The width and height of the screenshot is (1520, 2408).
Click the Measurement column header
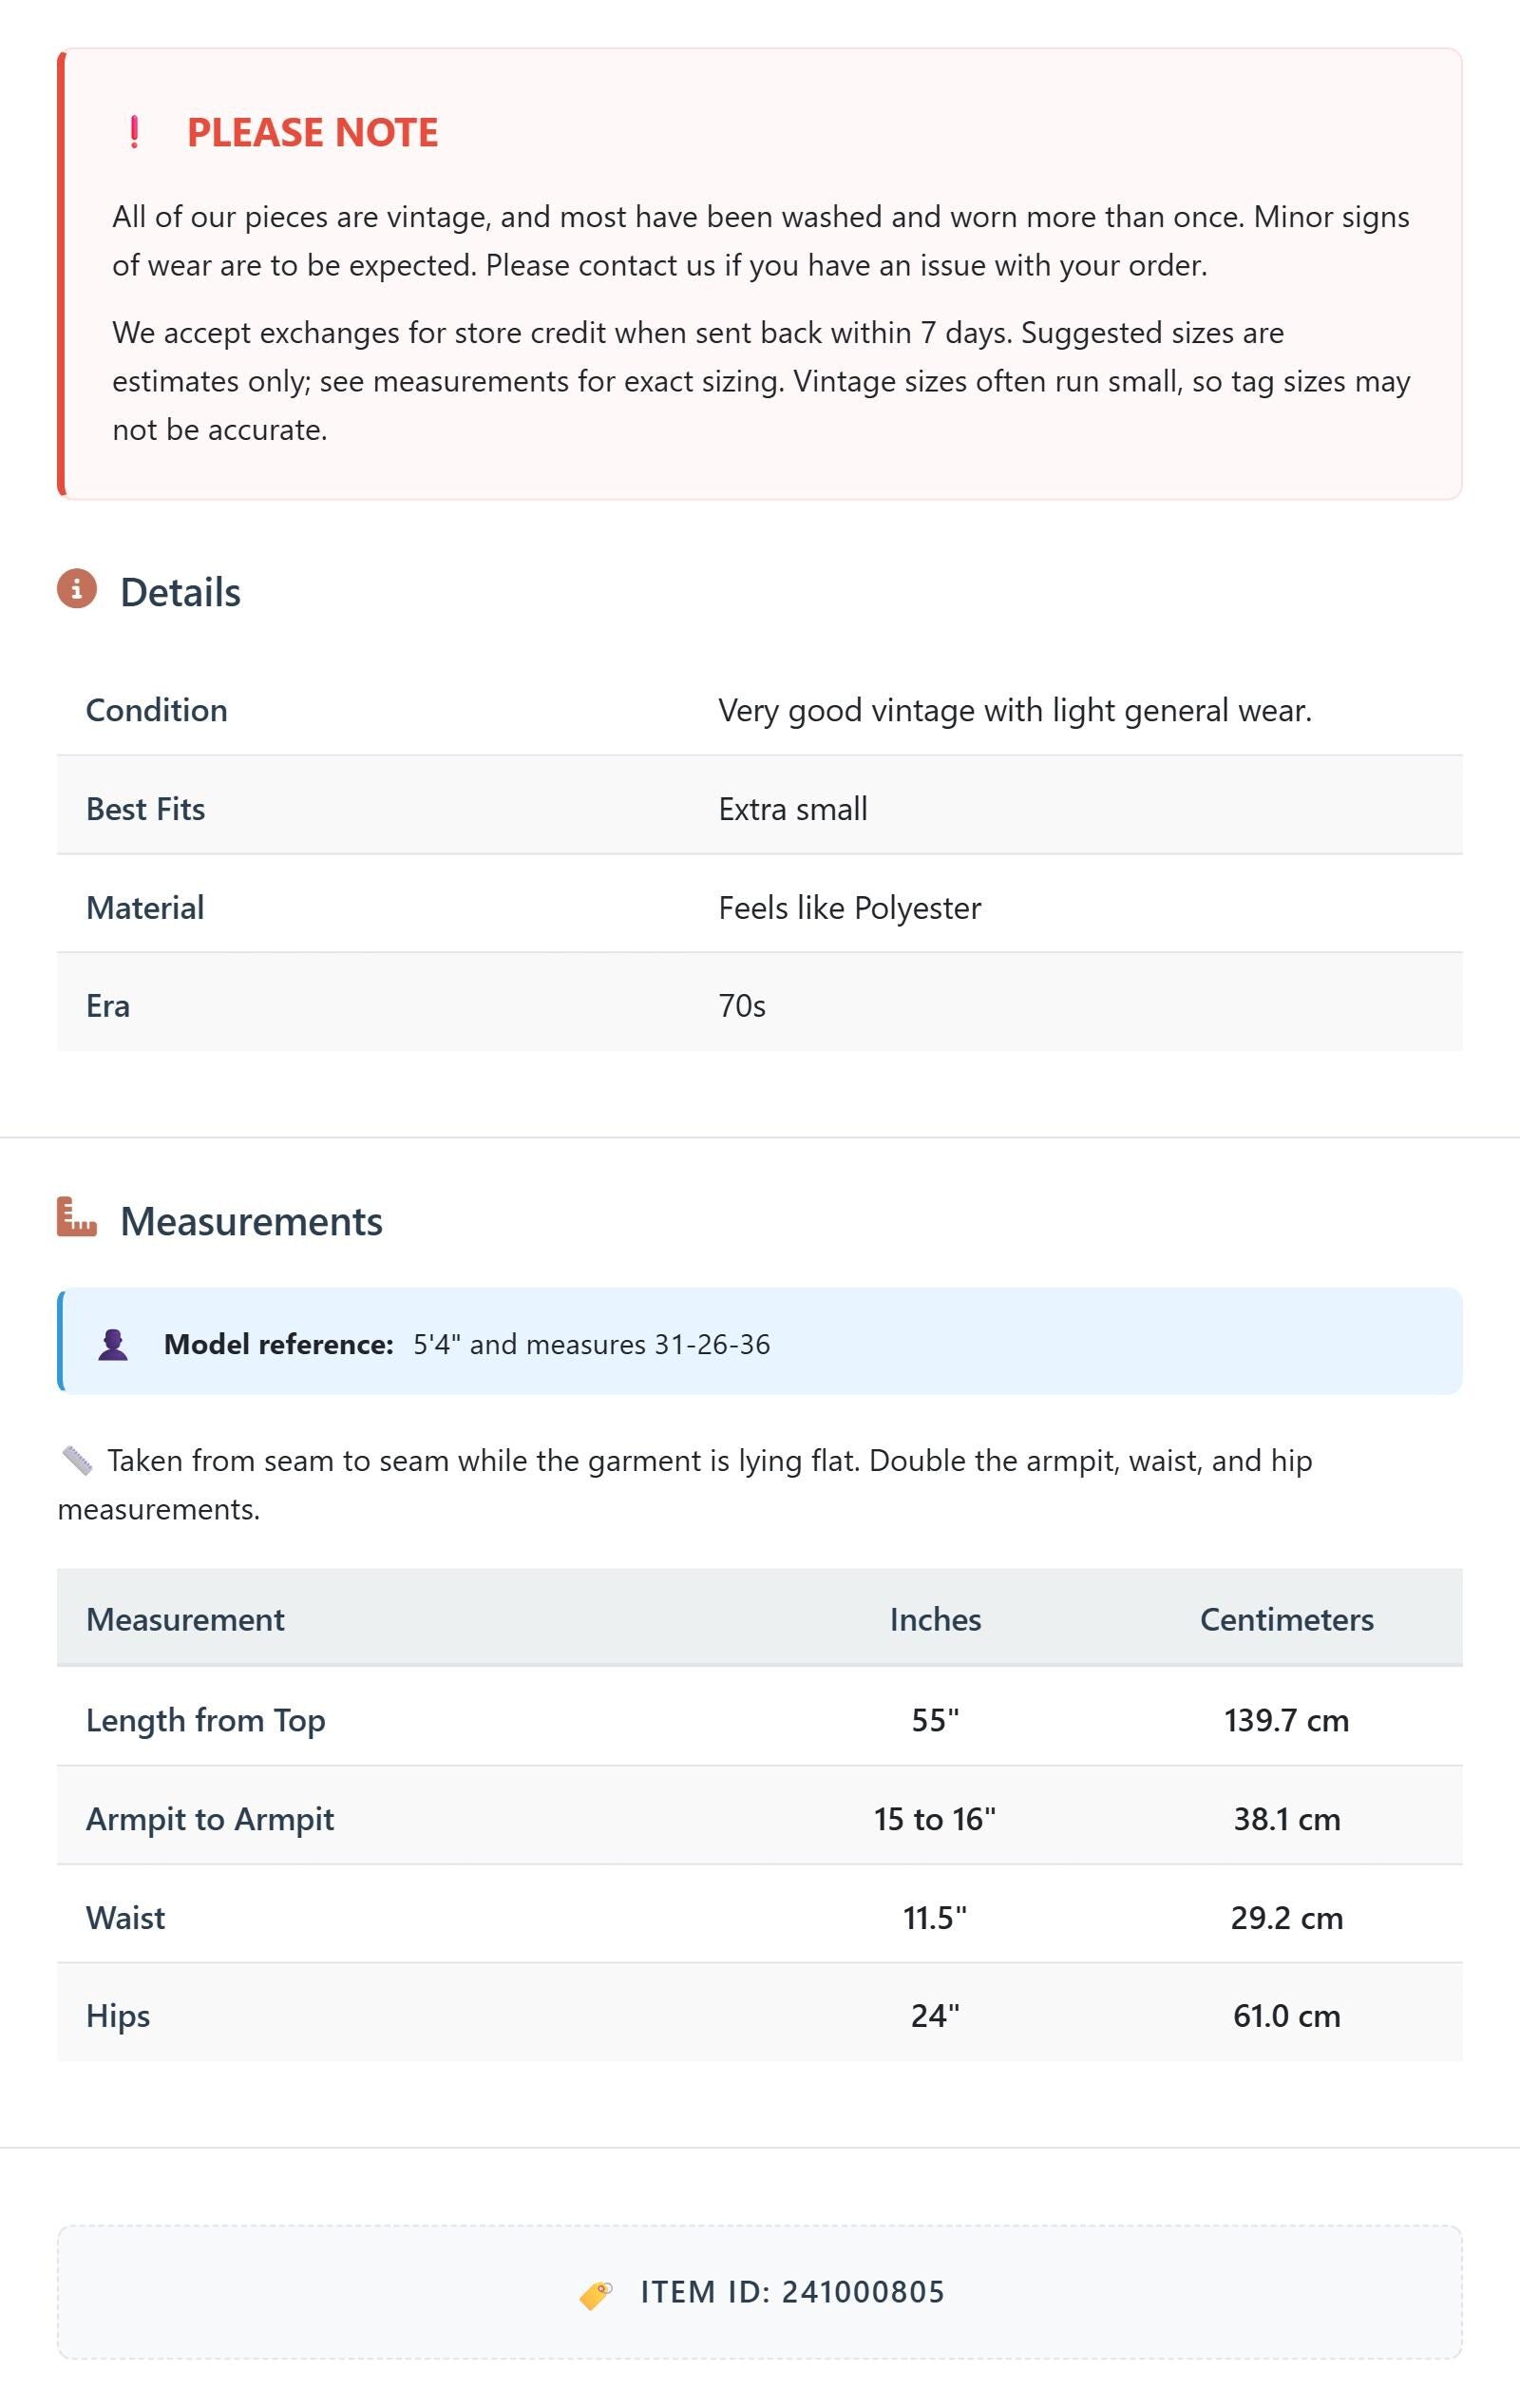185,1619
